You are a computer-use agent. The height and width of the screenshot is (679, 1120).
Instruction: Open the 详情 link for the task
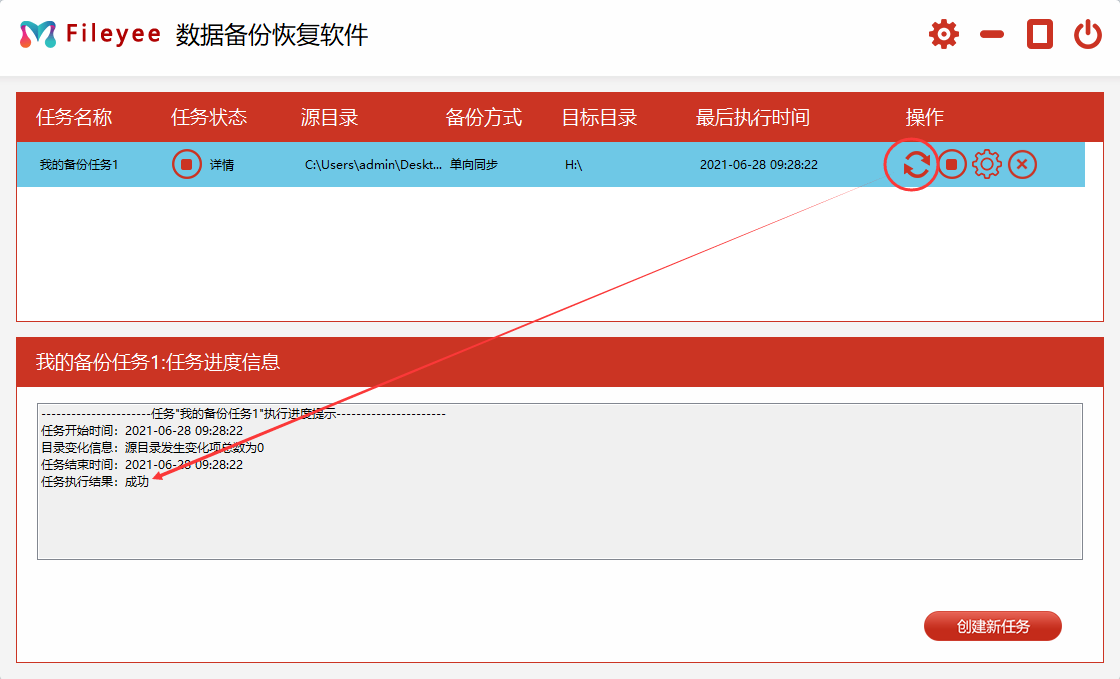point(222,165)
